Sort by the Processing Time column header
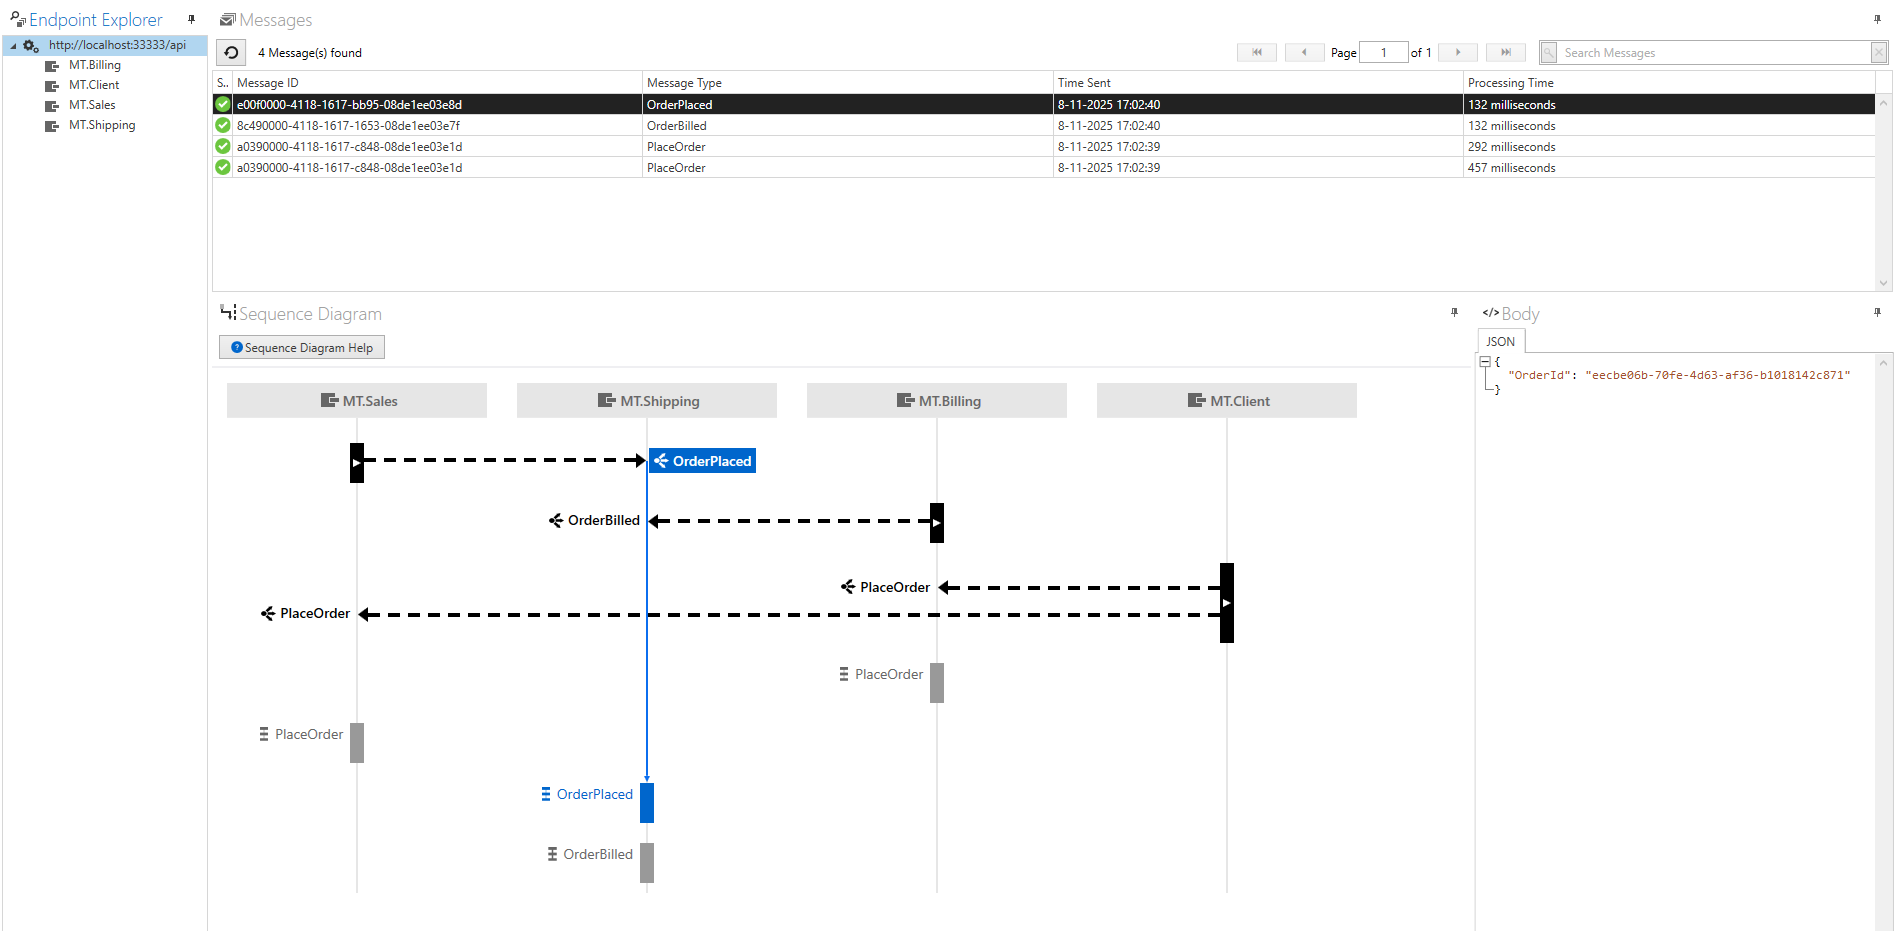 coord(1510,83)
